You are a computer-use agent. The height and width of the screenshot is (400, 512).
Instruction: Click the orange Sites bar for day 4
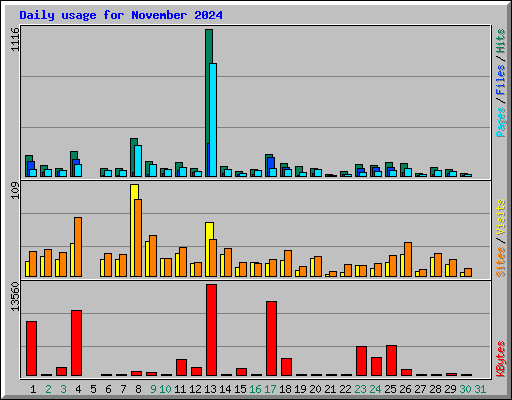pyautogui.click(x=78, y=247)
